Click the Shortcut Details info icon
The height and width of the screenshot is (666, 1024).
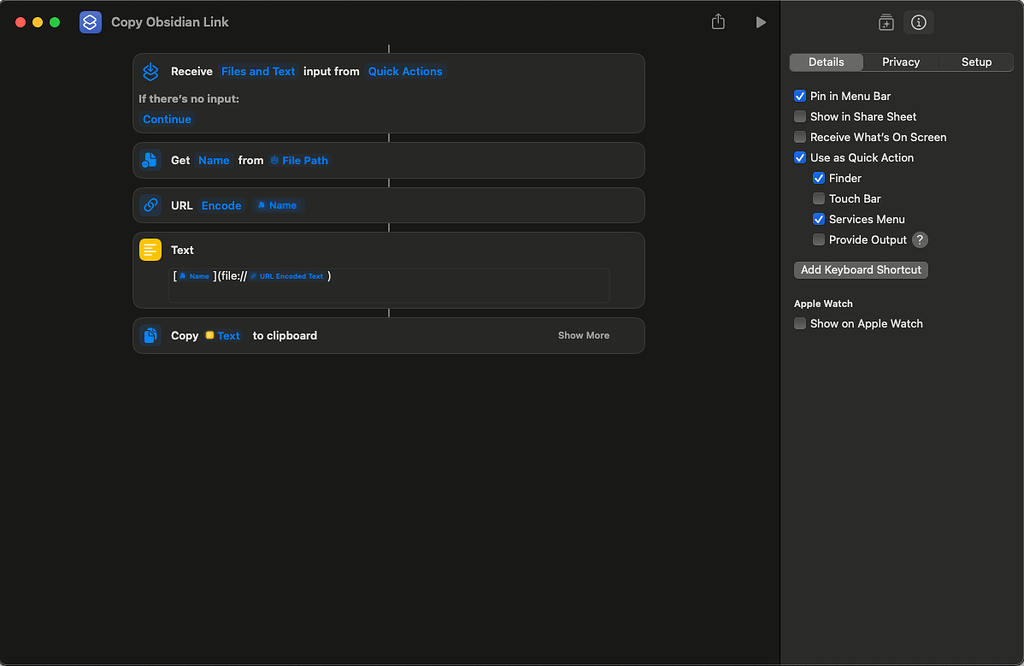(918, 22)
